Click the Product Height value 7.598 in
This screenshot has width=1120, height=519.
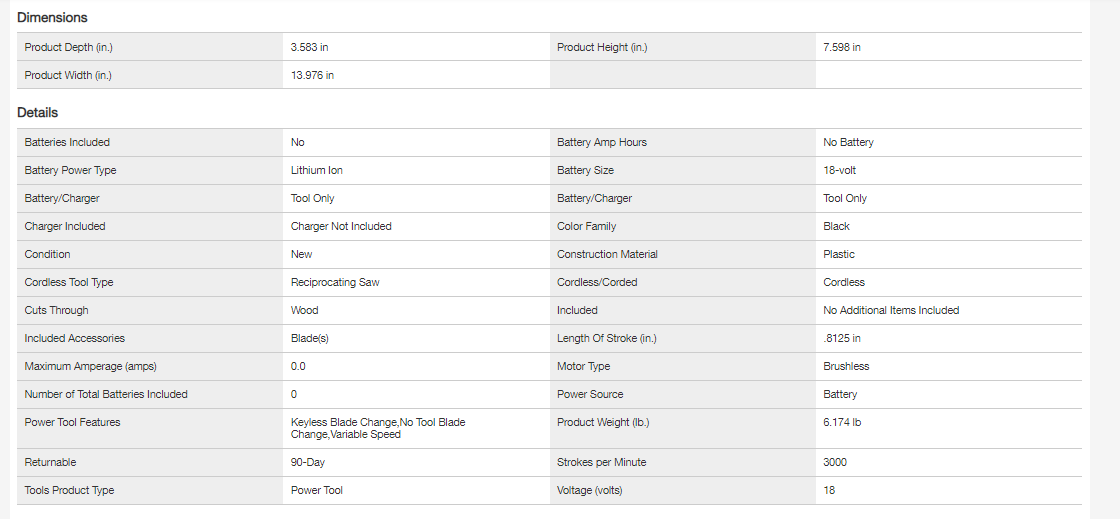tap(842, 47)
